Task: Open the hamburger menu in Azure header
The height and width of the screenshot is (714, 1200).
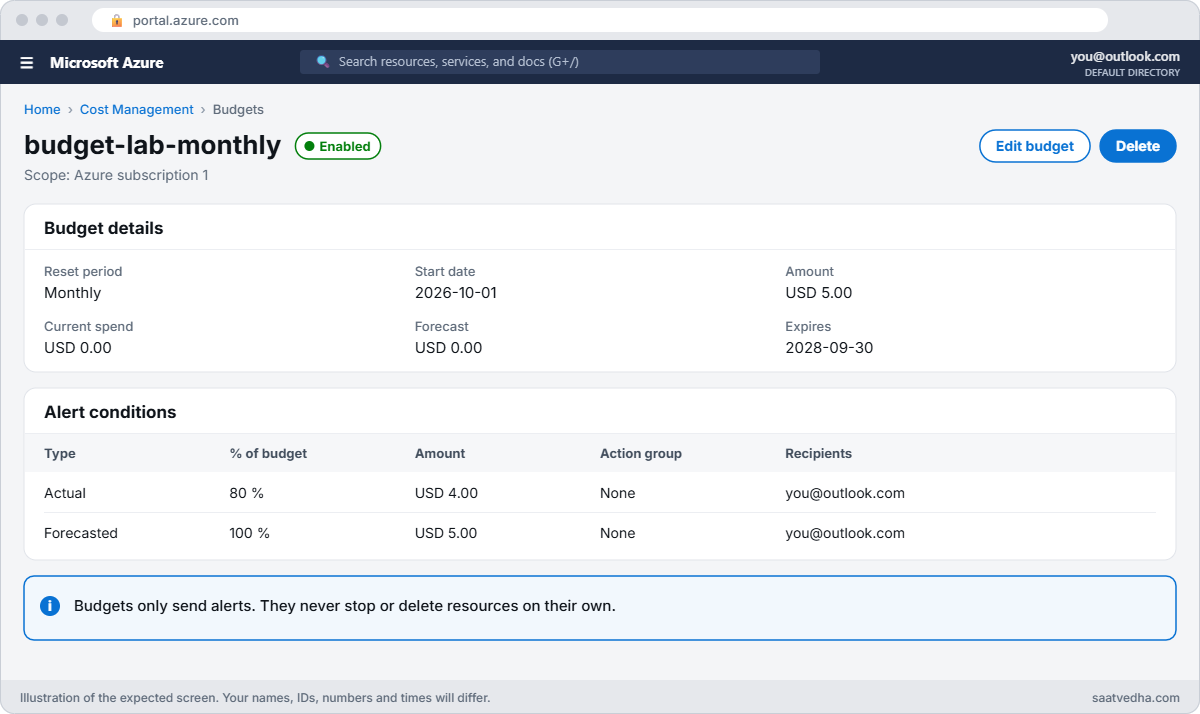Action: pos(27,62)
